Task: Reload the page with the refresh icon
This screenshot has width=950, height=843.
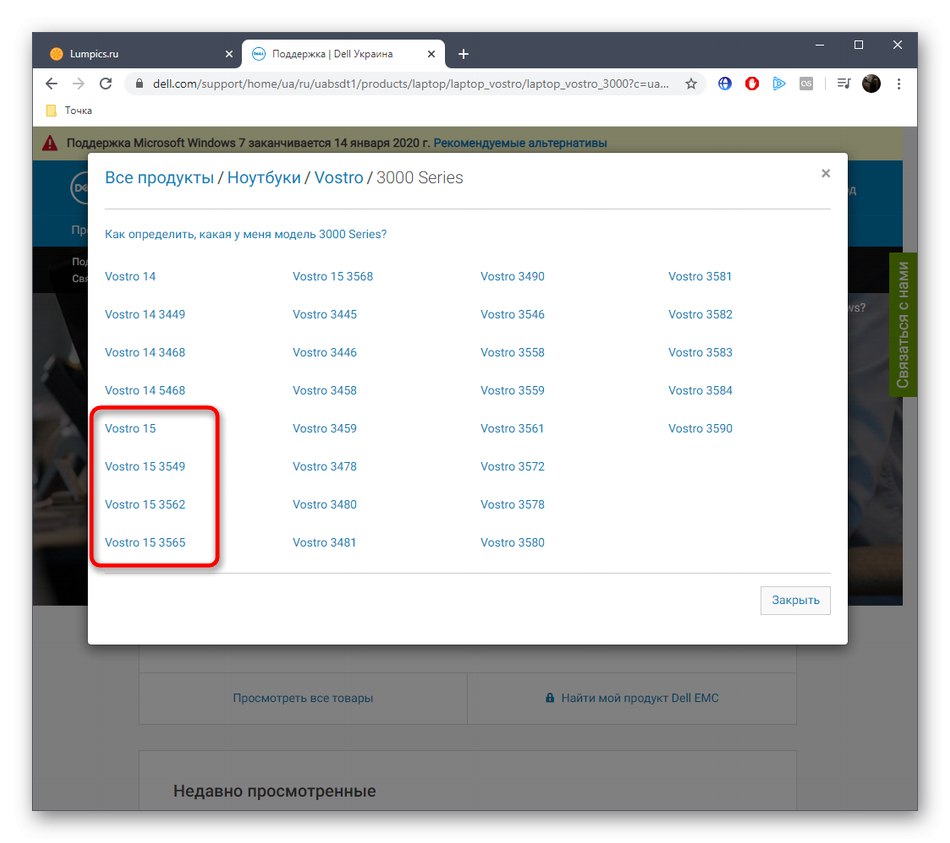Action: (x=106, y=84)
